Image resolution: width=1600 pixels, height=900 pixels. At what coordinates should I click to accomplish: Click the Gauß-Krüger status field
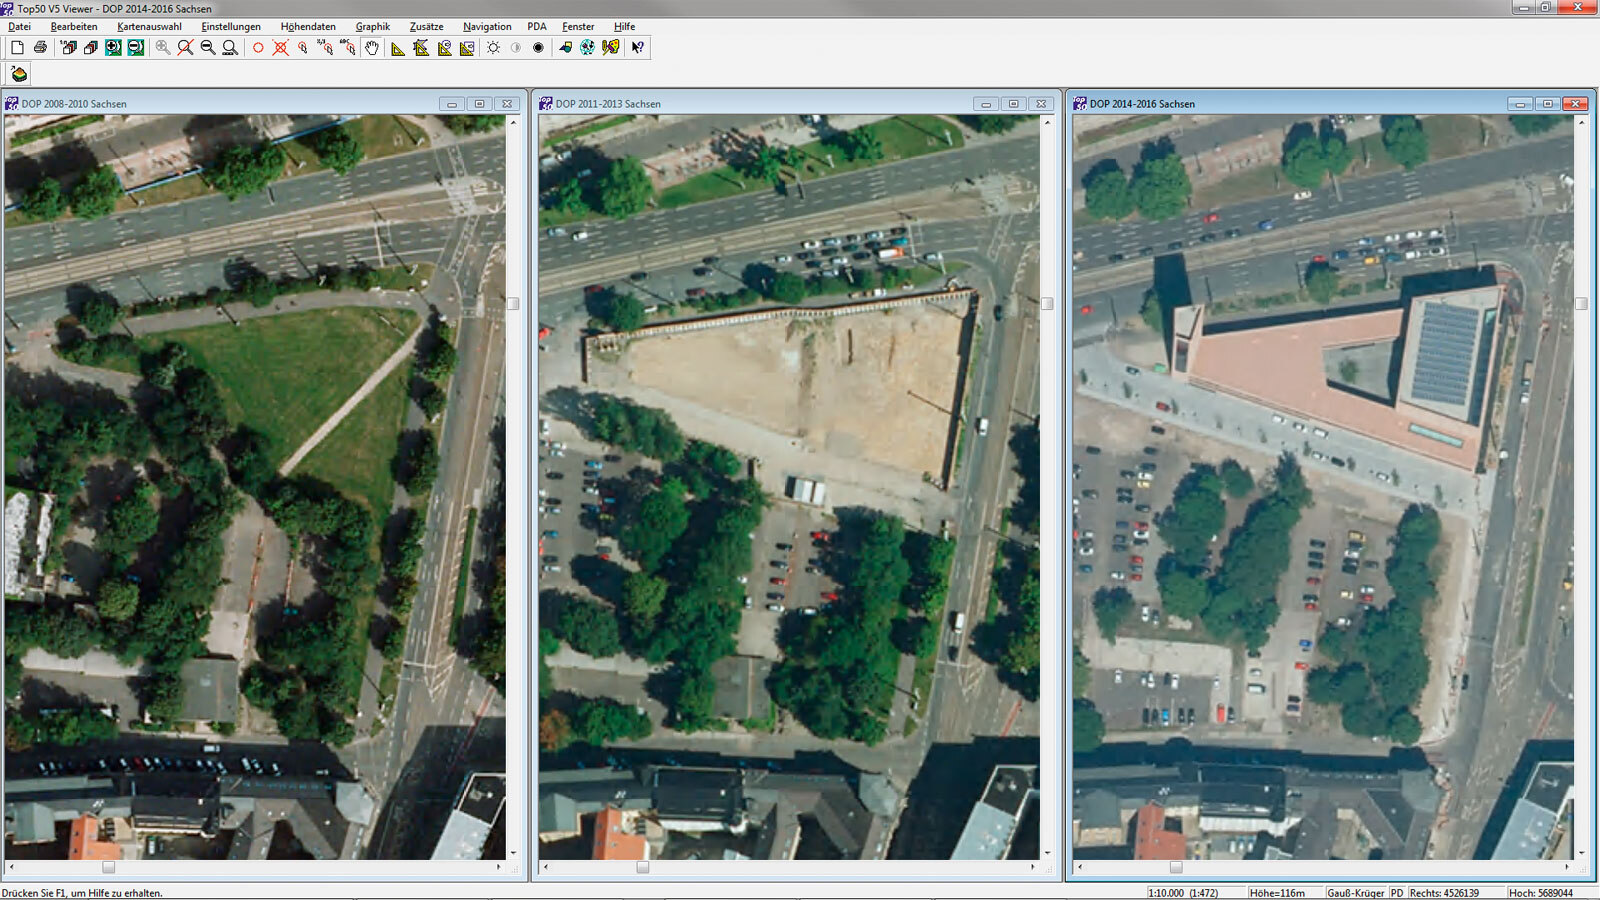click(1356, 892)
